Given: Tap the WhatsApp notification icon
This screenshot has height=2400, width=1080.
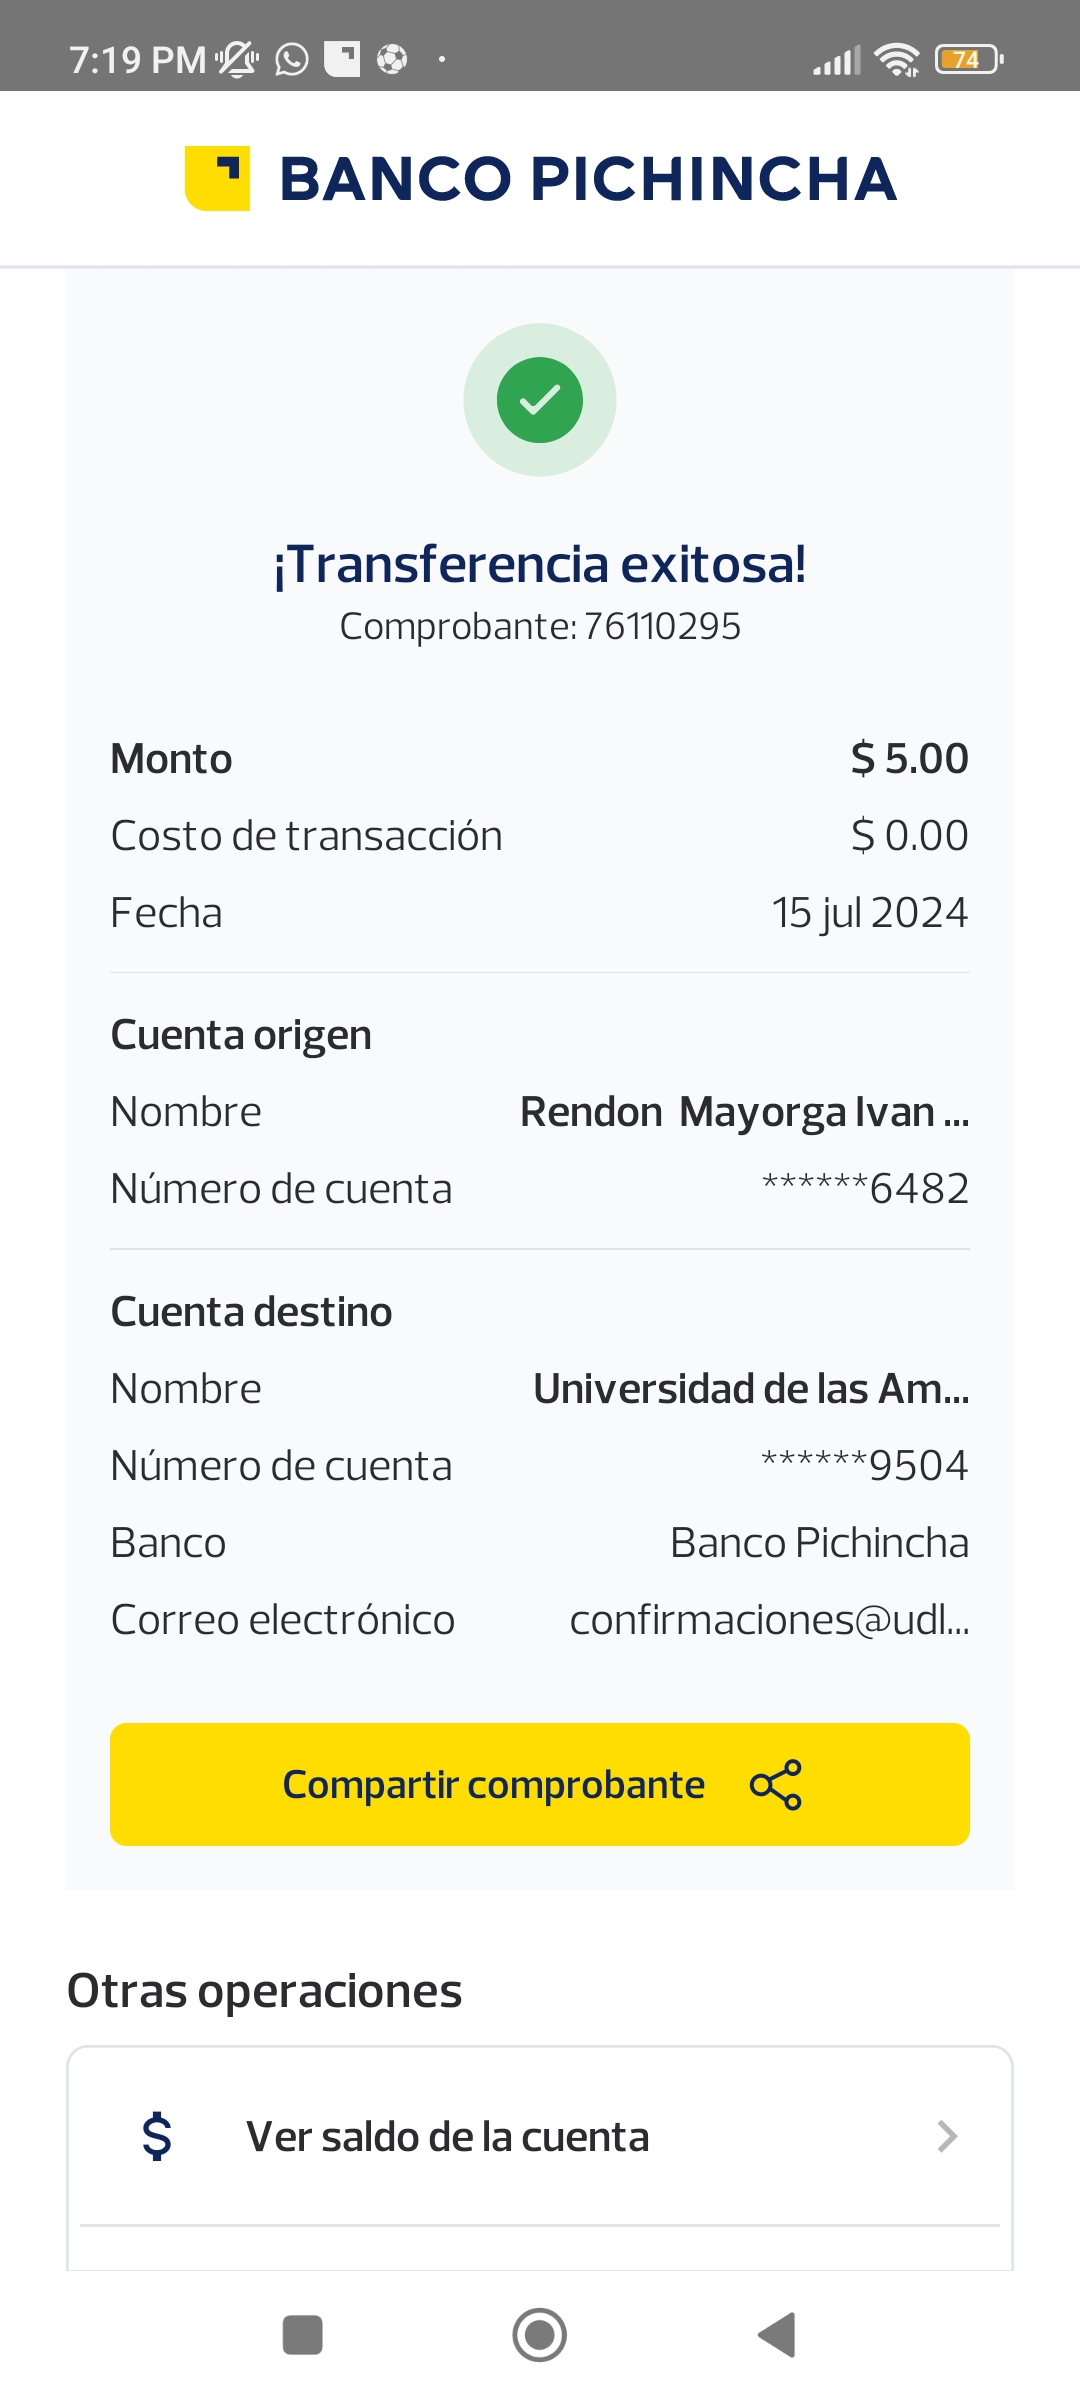Looking at the screenshot, I should tap(292, 60).
